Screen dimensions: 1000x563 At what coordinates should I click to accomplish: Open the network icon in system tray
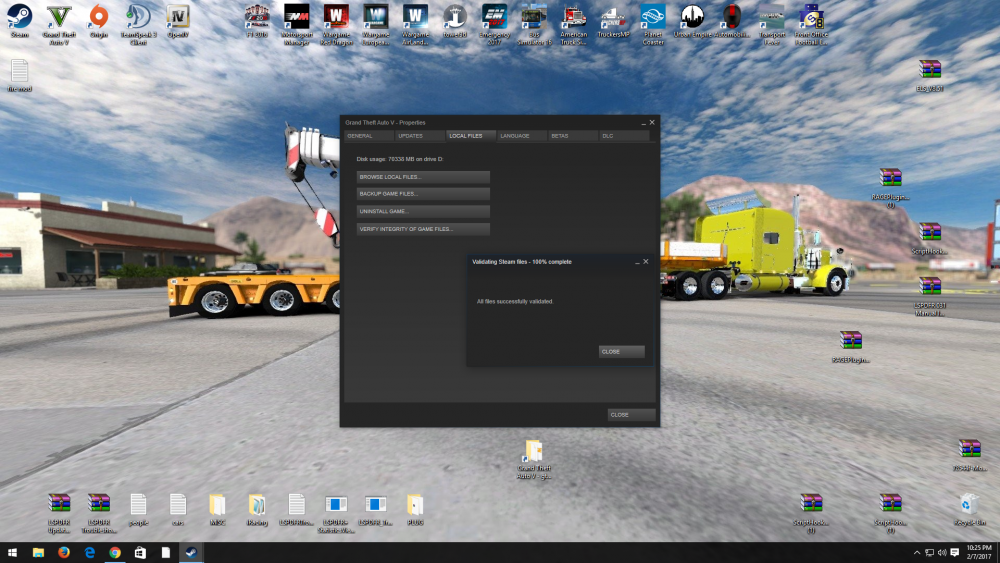(930, 553)
